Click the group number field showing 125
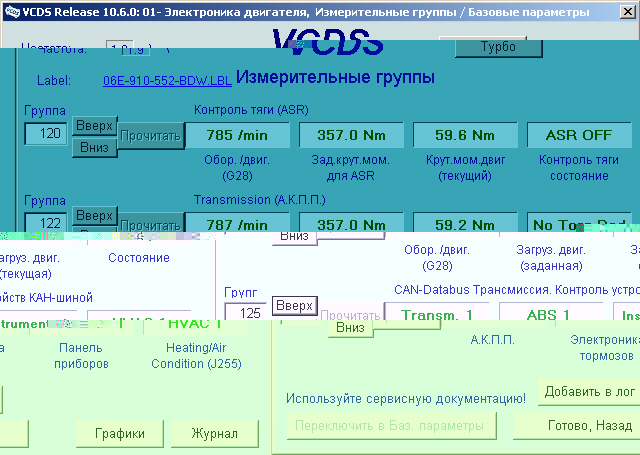This screenshot has height=455, width=640. (246, 312)
